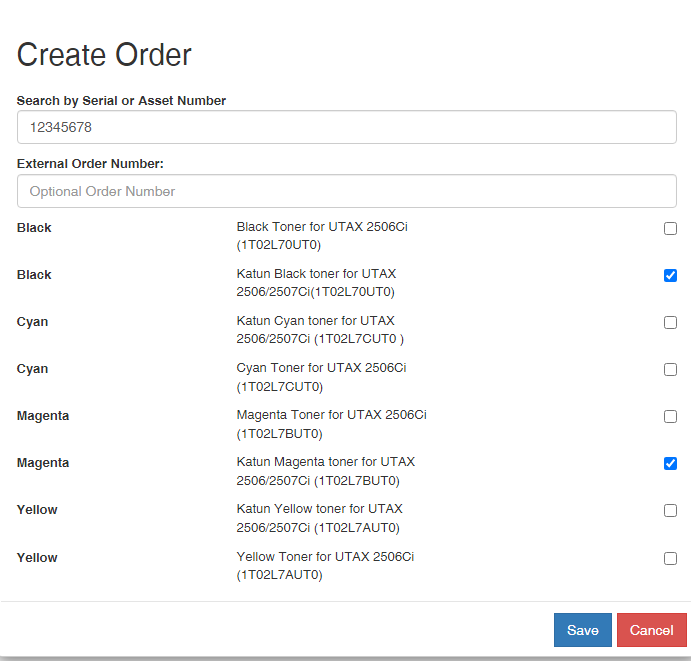This screenshot has width=691, height=661.
Task: Uncheck the Katun Magenta toner checkbox
Action: pos(670,464)
